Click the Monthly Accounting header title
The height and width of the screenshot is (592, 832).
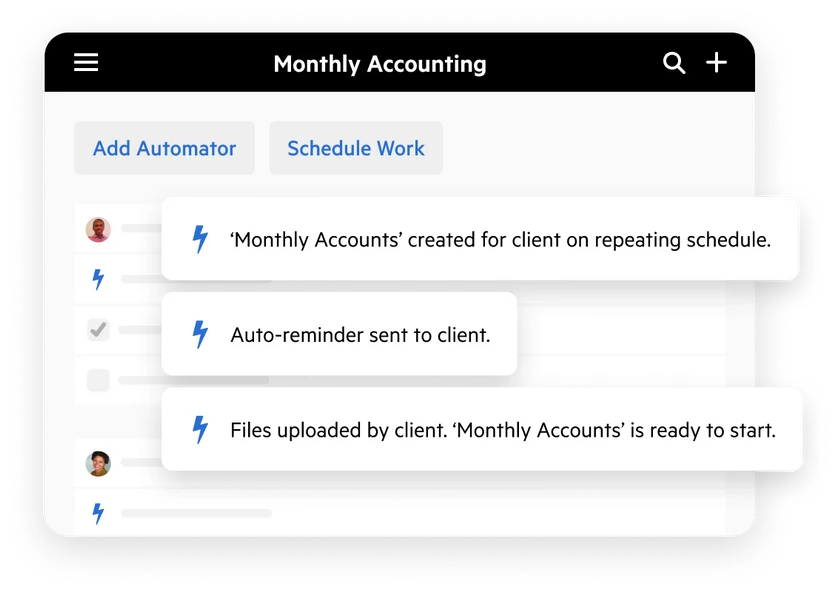click(x=380, y=64)
